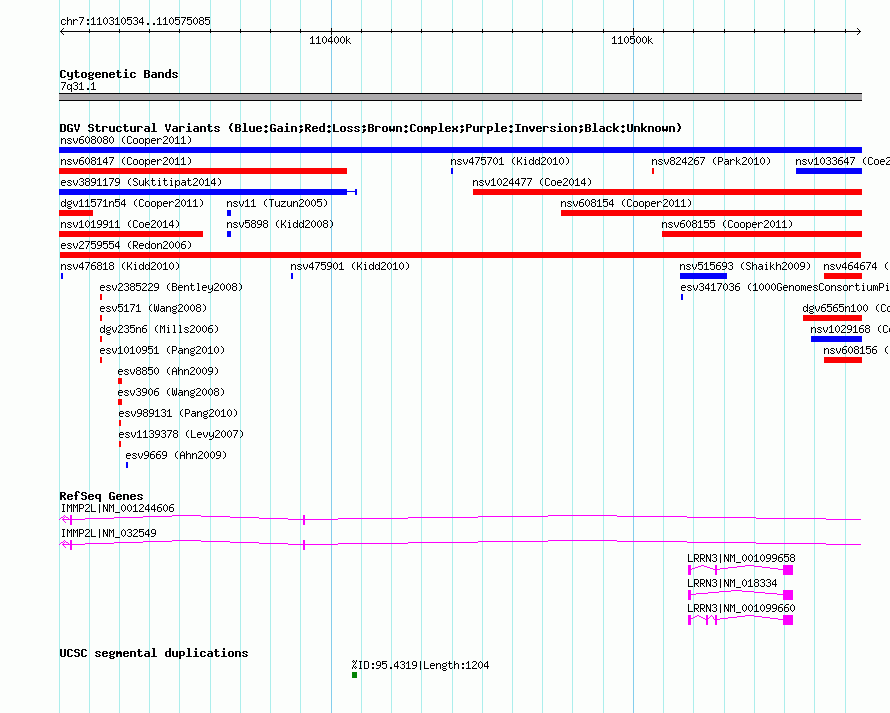Open nsv515693 (Shaikh2009) label

pyautogui.click(x=745, y=266)
